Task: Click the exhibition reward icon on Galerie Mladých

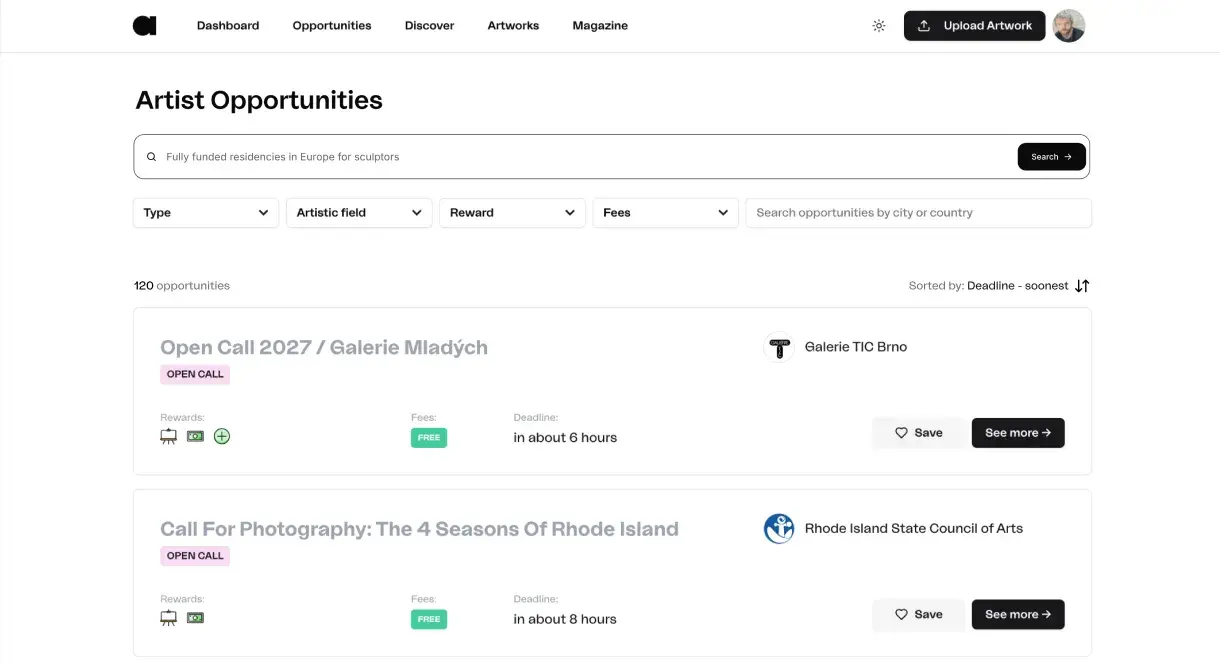Action: 169,436
